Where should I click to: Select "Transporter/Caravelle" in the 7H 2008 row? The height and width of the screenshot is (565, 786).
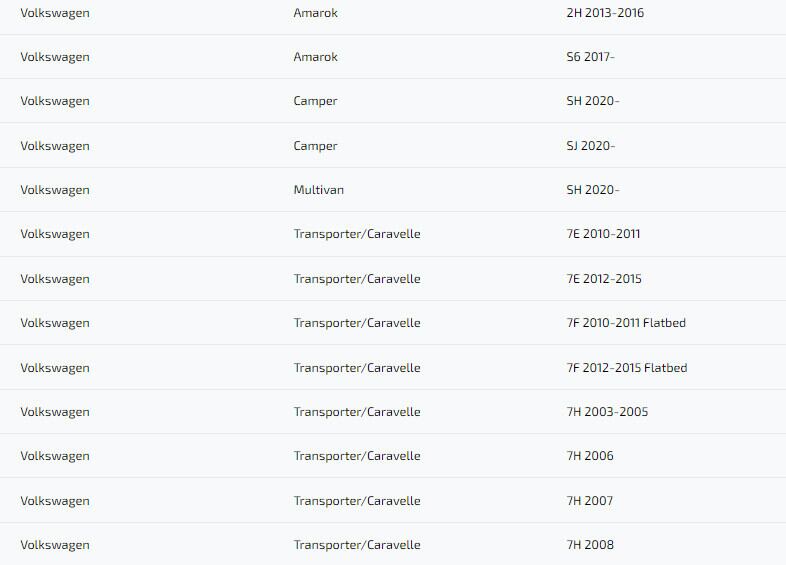click(357, 545)
